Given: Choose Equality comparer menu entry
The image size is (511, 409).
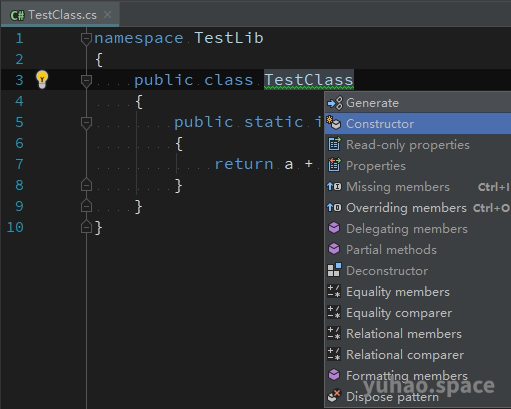Looking at the screenshot, I should tap(418, 313).
